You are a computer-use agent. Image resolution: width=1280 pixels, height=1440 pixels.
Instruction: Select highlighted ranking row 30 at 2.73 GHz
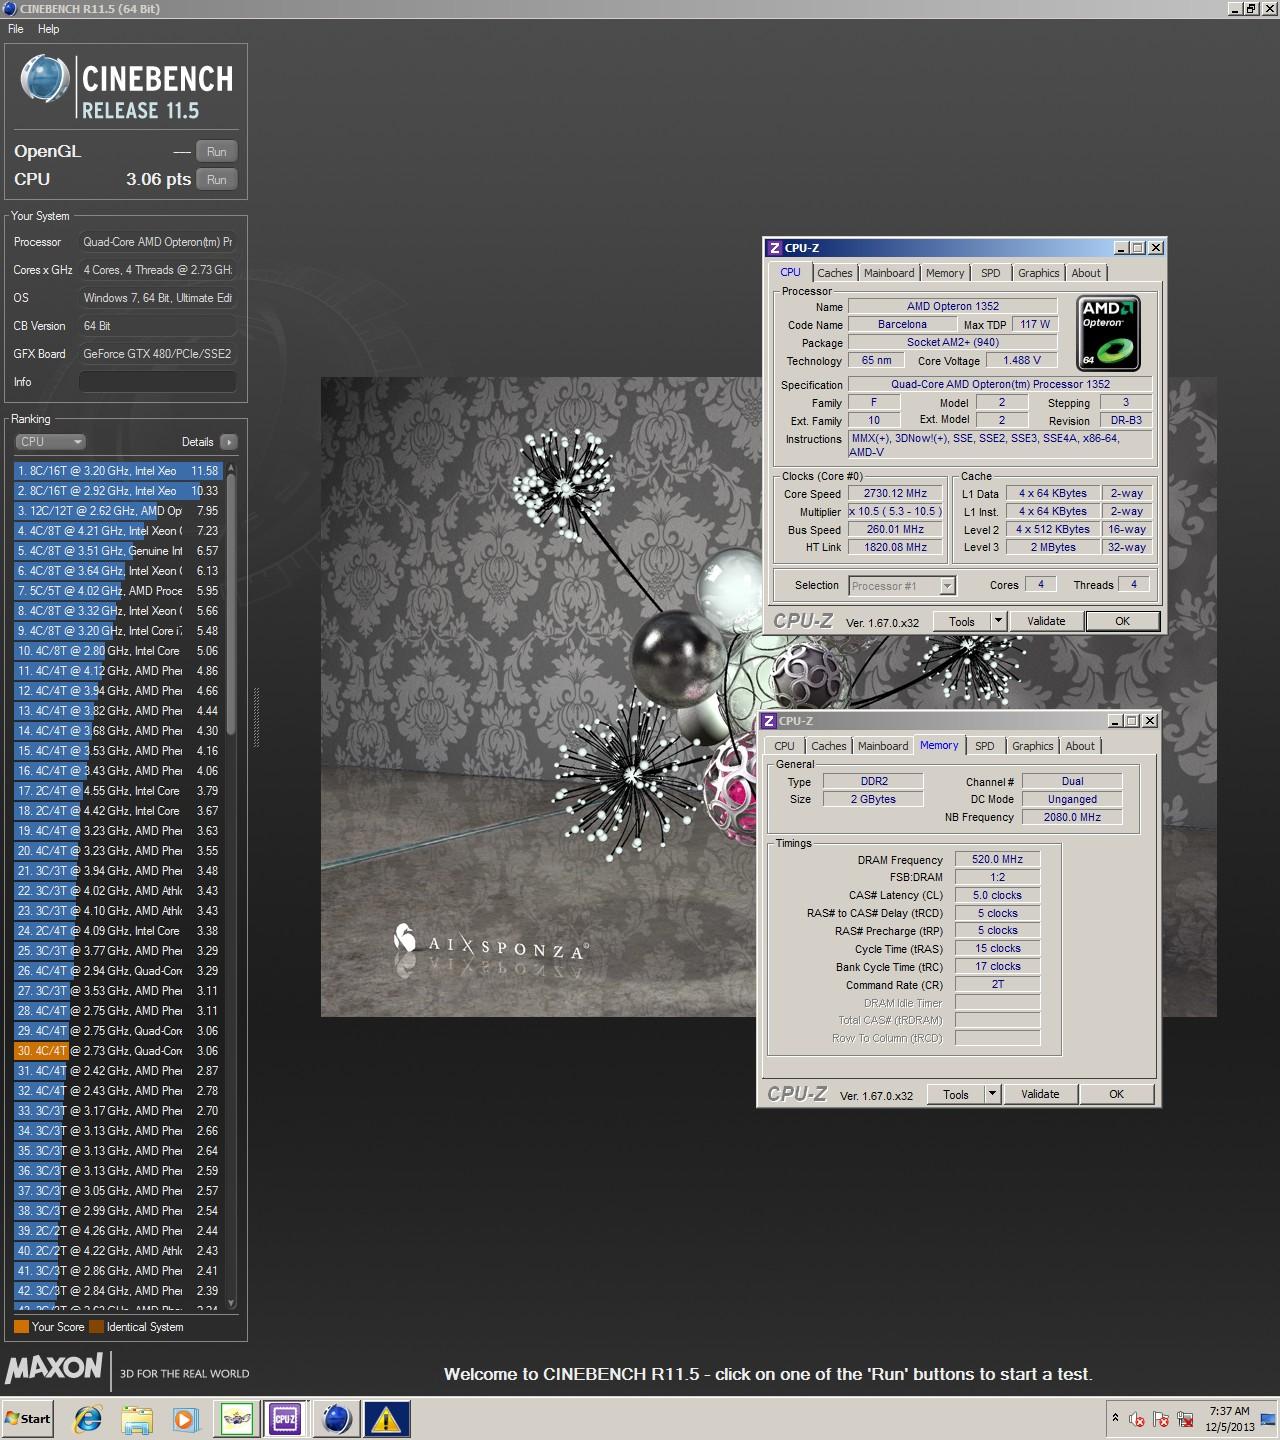coord(119,1051)
